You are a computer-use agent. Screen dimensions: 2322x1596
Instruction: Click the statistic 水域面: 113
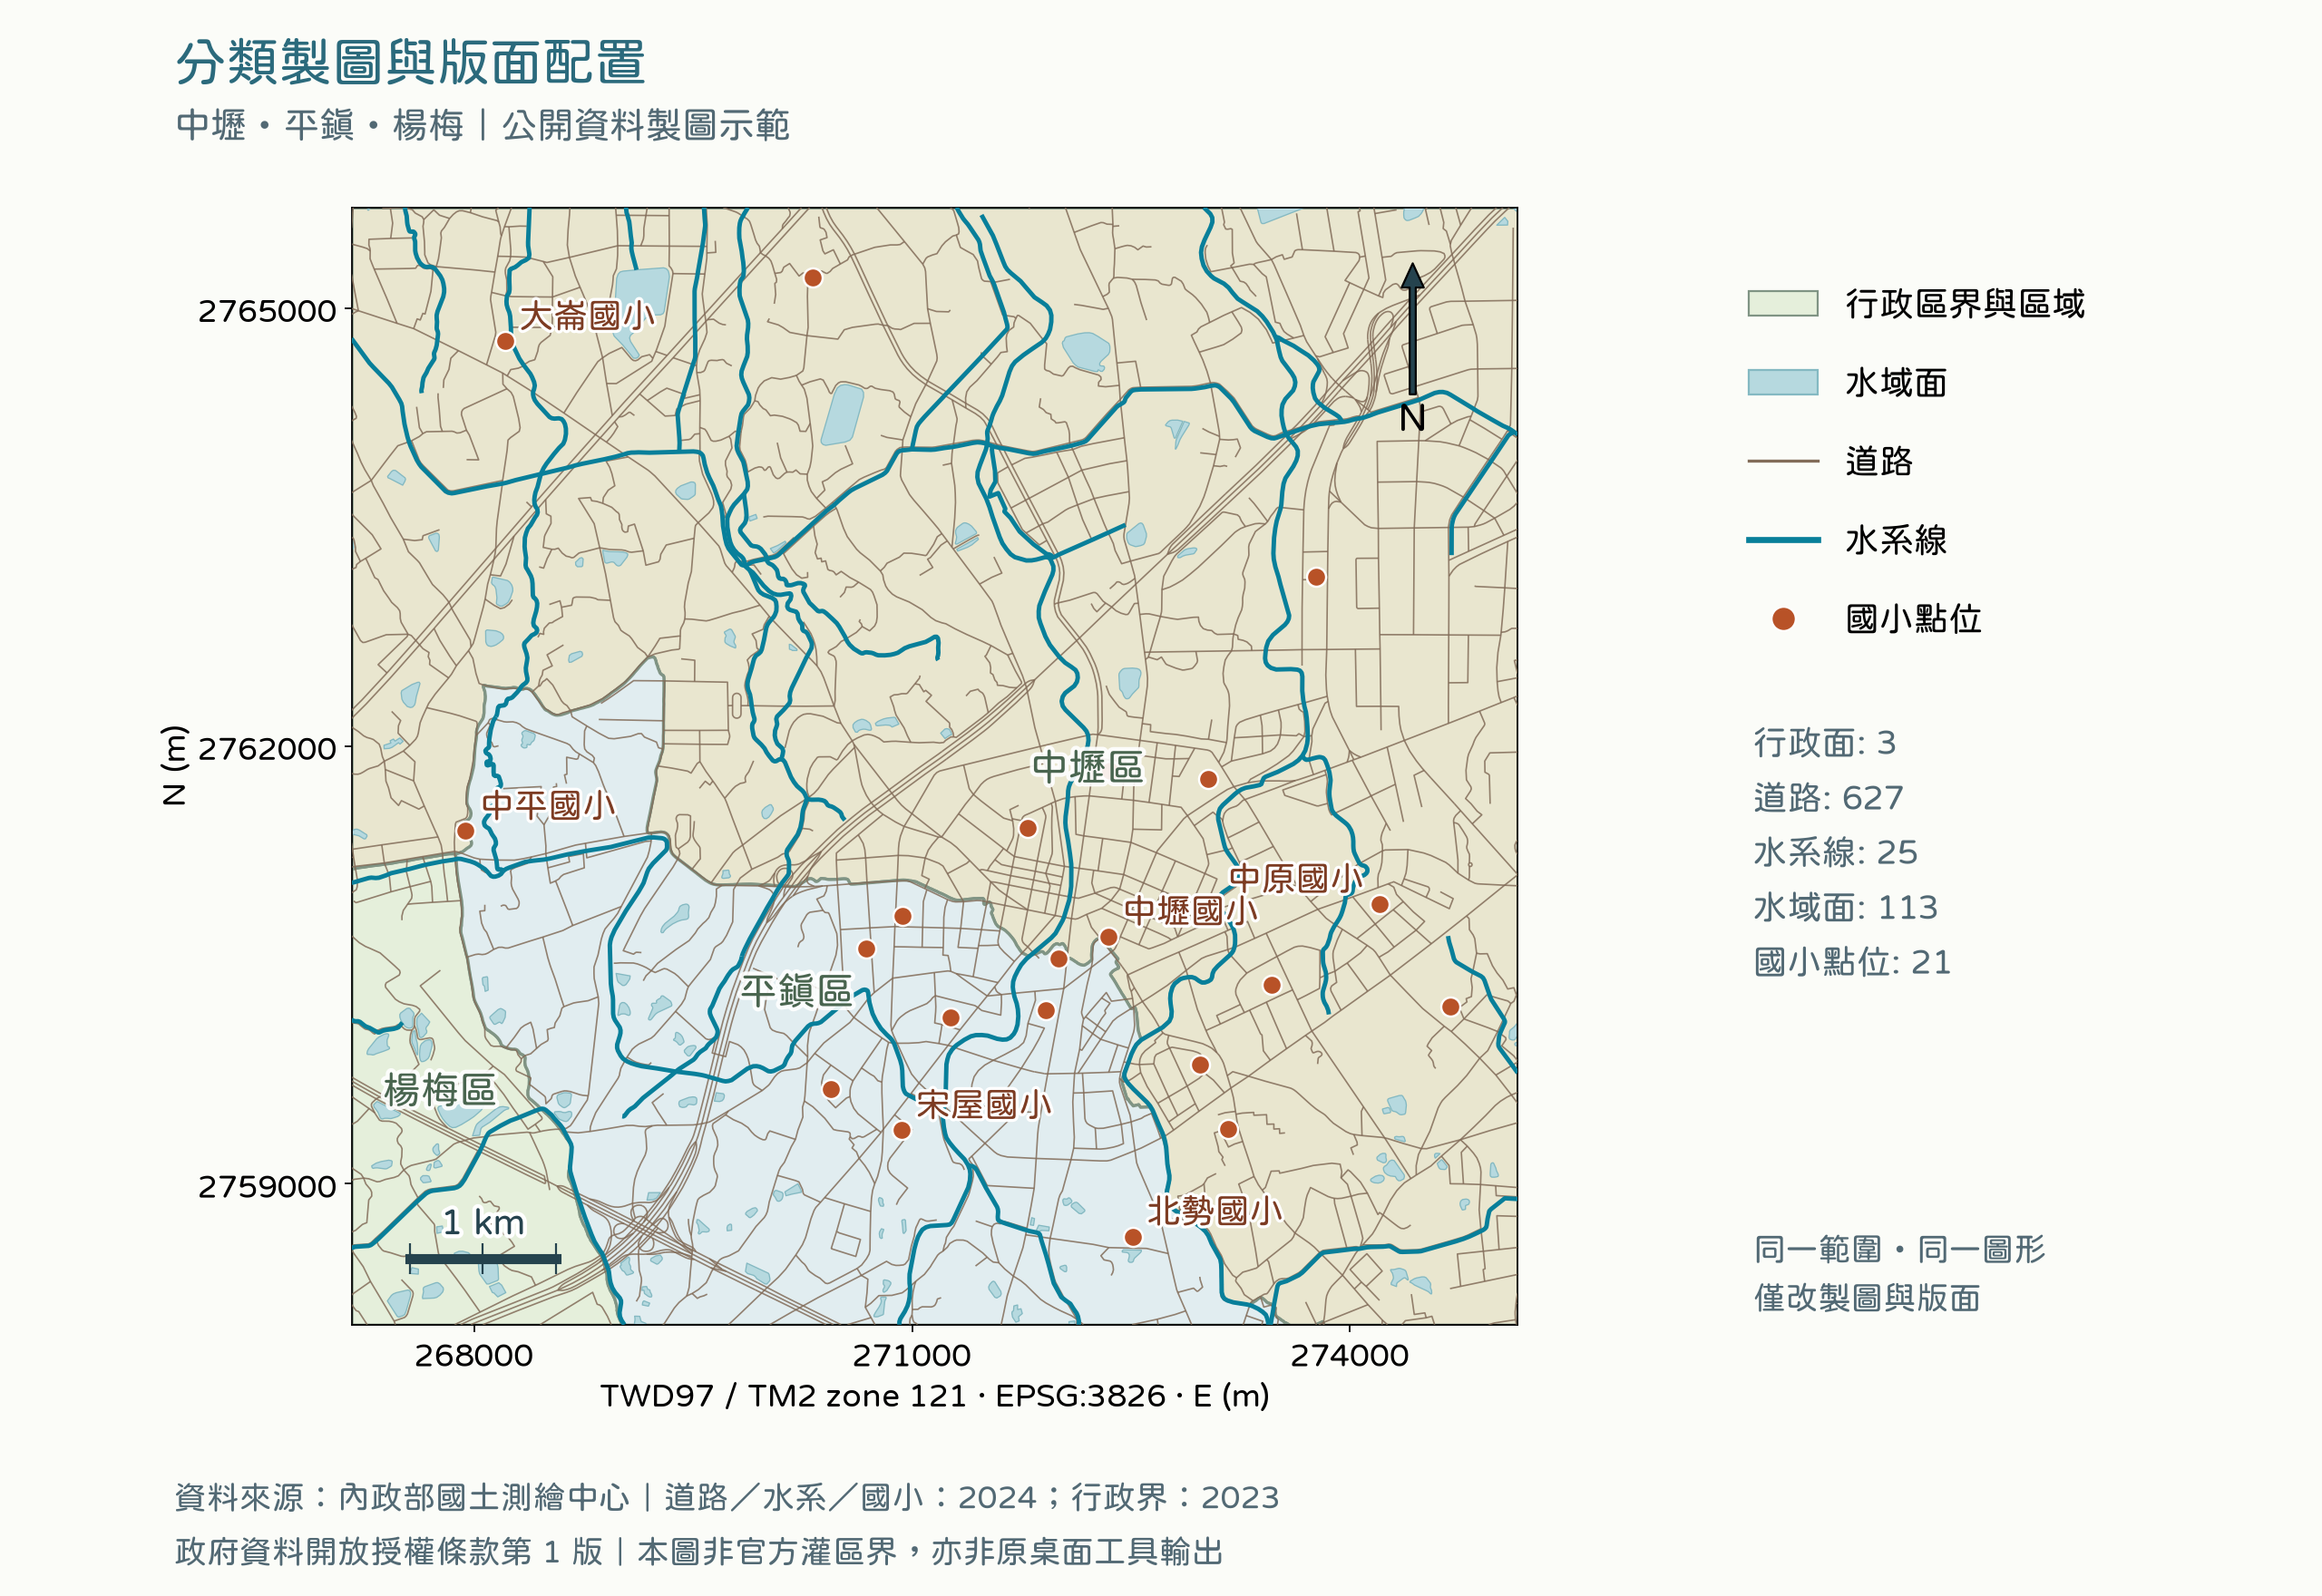point(1845,907)
